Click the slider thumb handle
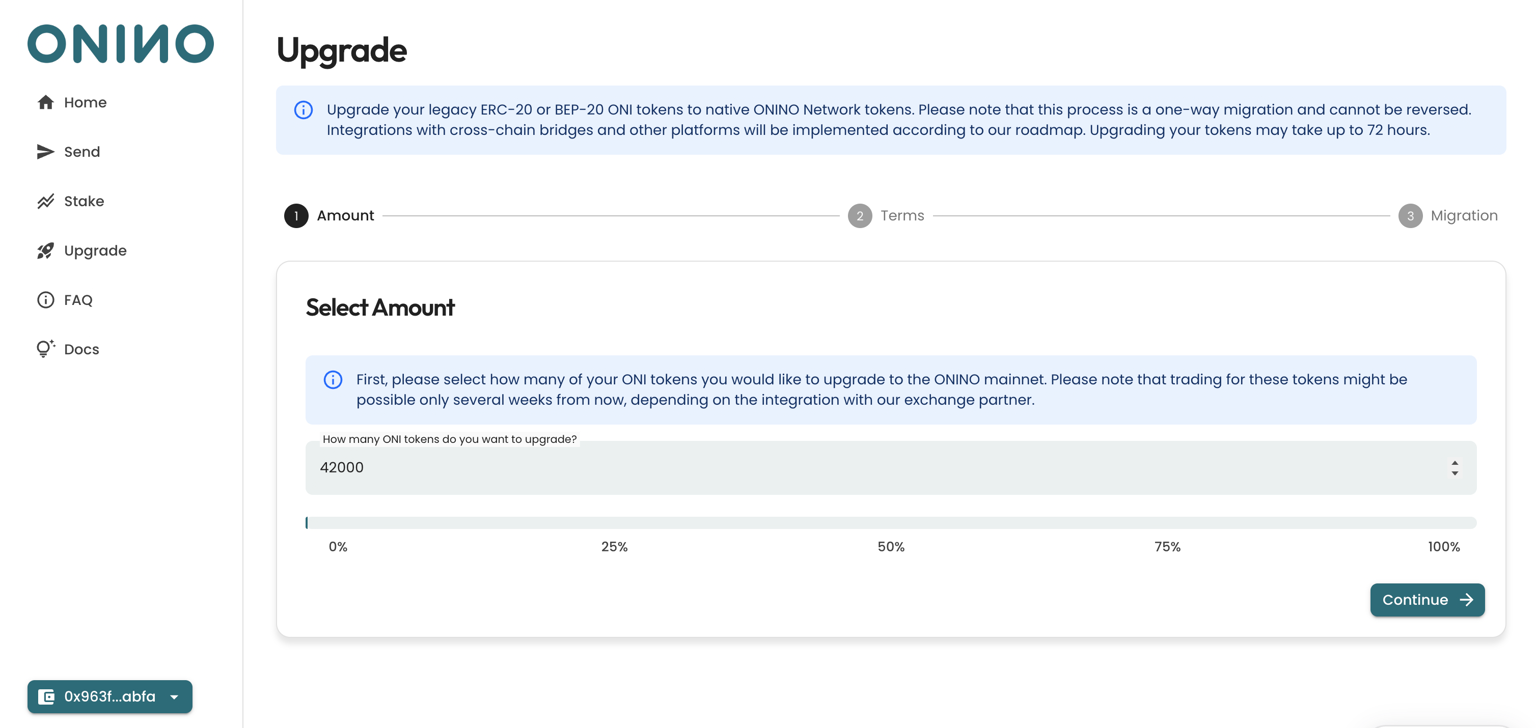 tap(307, 523)
